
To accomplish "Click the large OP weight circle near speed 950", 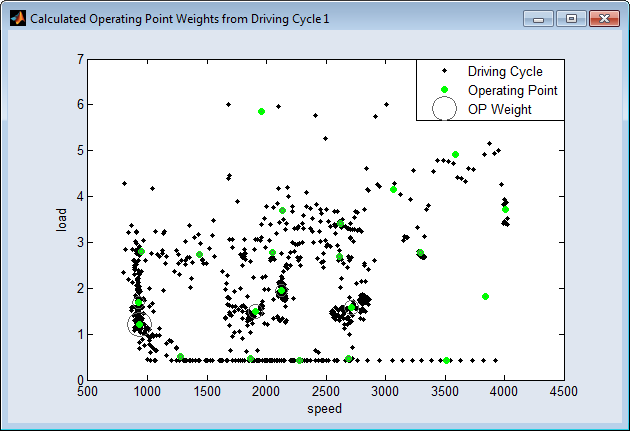I will 139,323.
